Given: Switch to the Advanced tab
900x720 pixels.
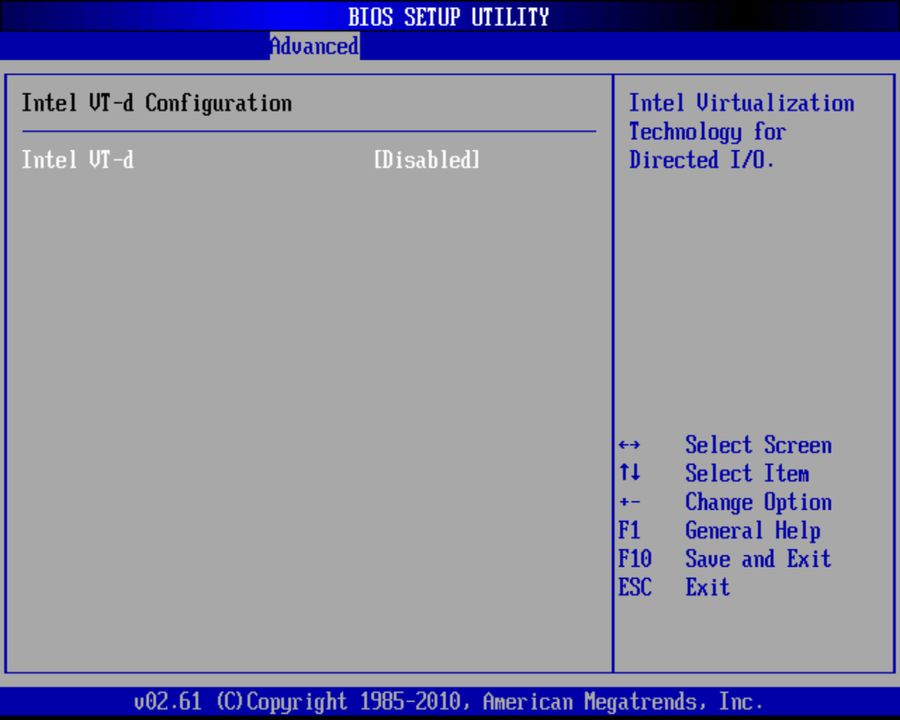Looking at the screenshot, I should coord(314,46).
